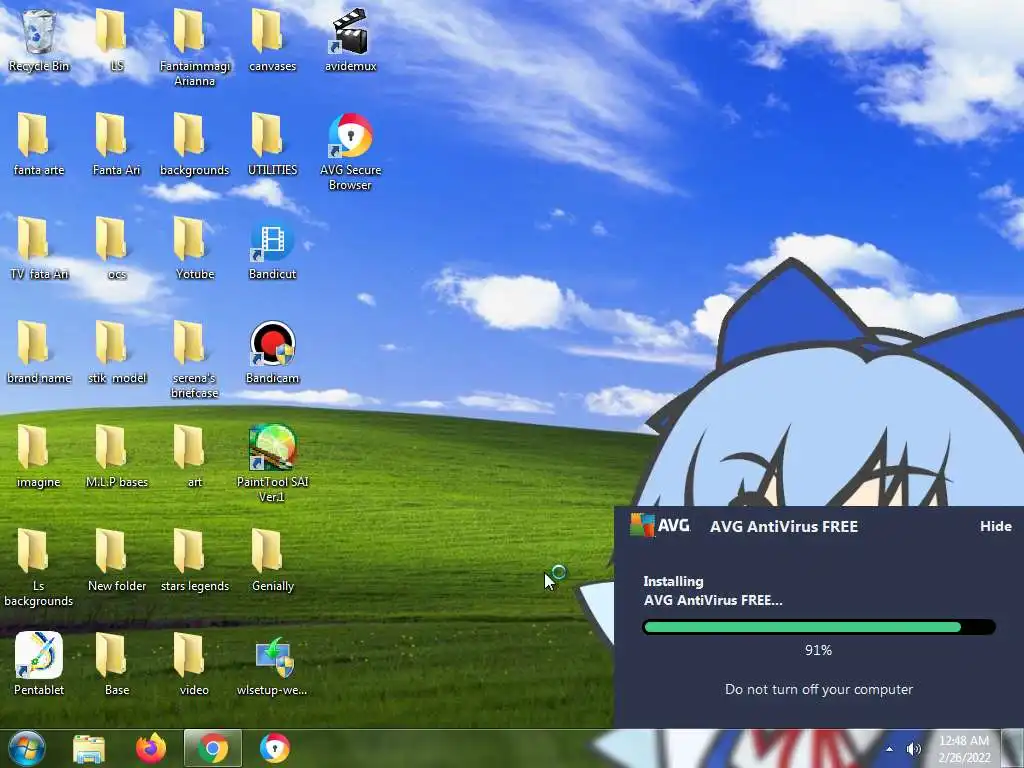The height and width of the screenshot is (768, 1024).
Task: Select the video folder
Action: coord(195,664)
